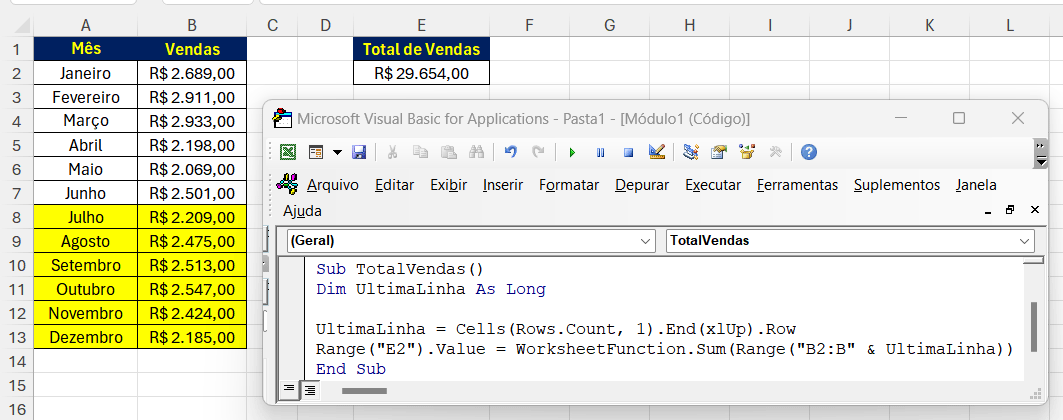1063x420 pixels.
Task: Click column B header in spreadsheet
Action: click(191, 23)
